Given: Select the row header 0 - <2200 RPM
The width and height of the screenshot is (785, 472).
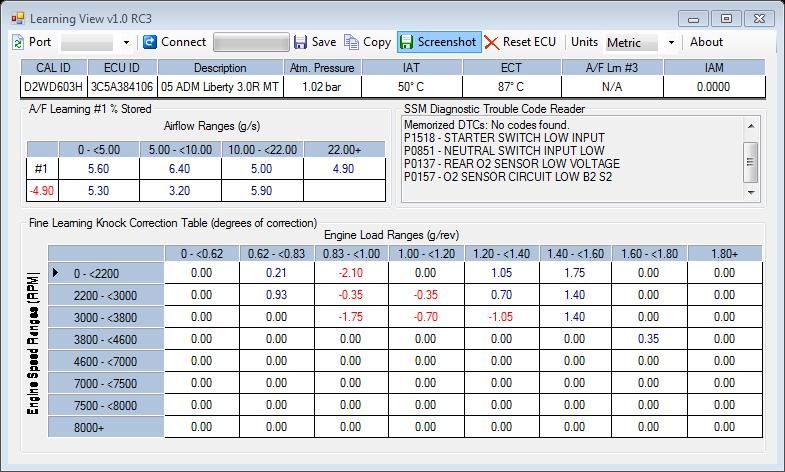Looking at the screenshot, I should click(x=106, y=274).
